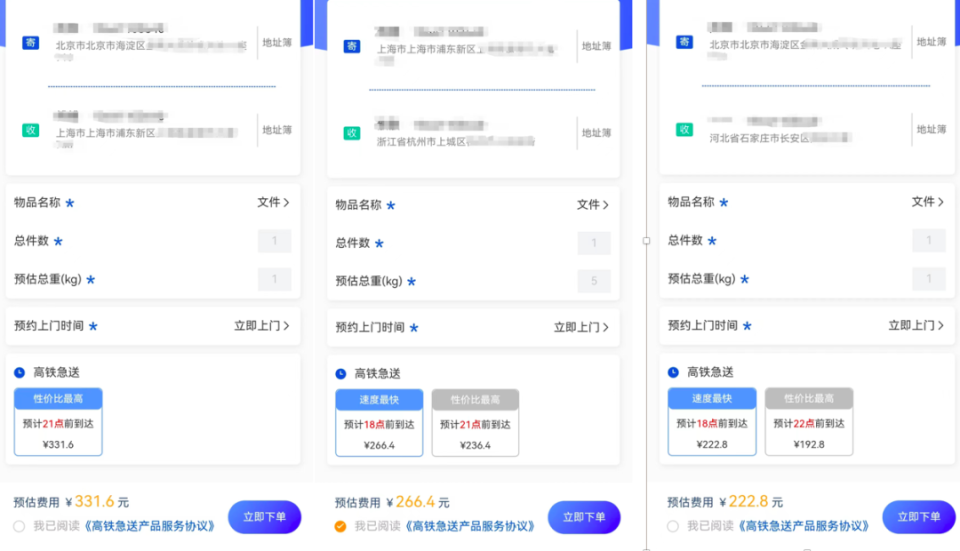
Task: Open 地址簿 for the sender Beijing address, ¥222.8 order
Action: click(x=931, y=42)
